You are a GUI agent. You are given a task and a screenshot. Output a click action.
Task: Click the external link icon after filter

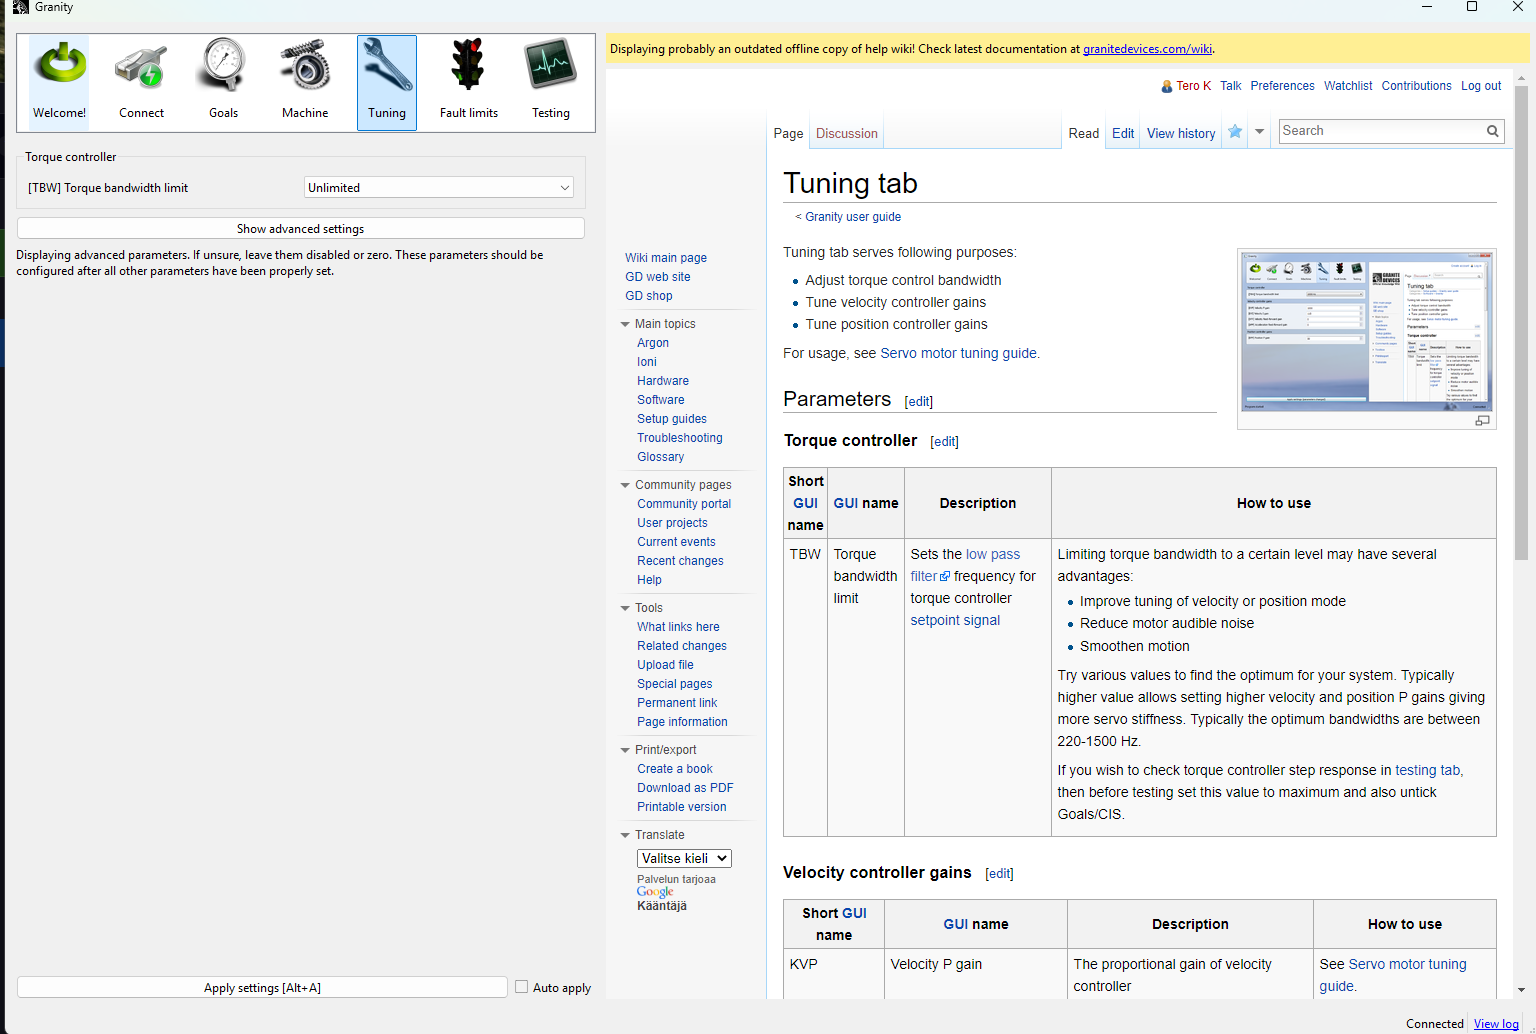click(x=945, y=577)
